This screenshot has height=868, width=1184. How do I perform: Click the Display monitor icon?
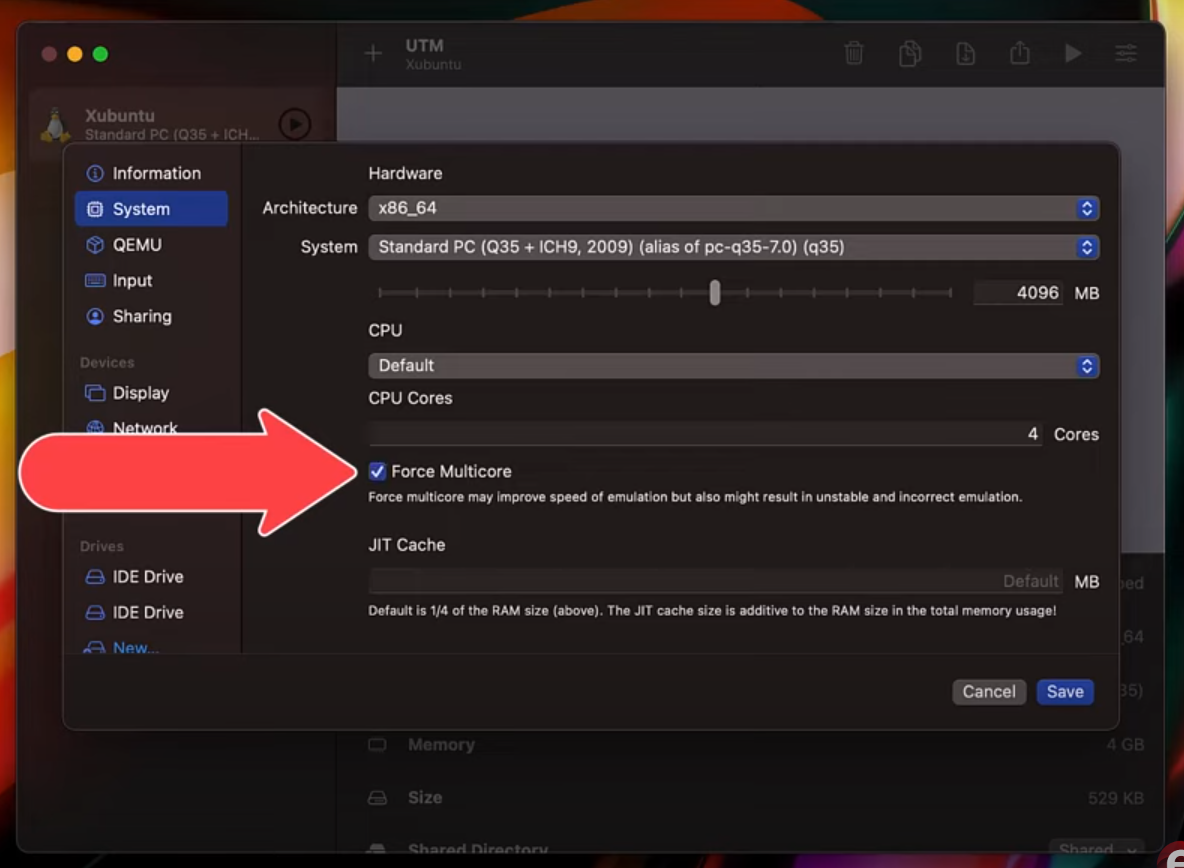95,392
